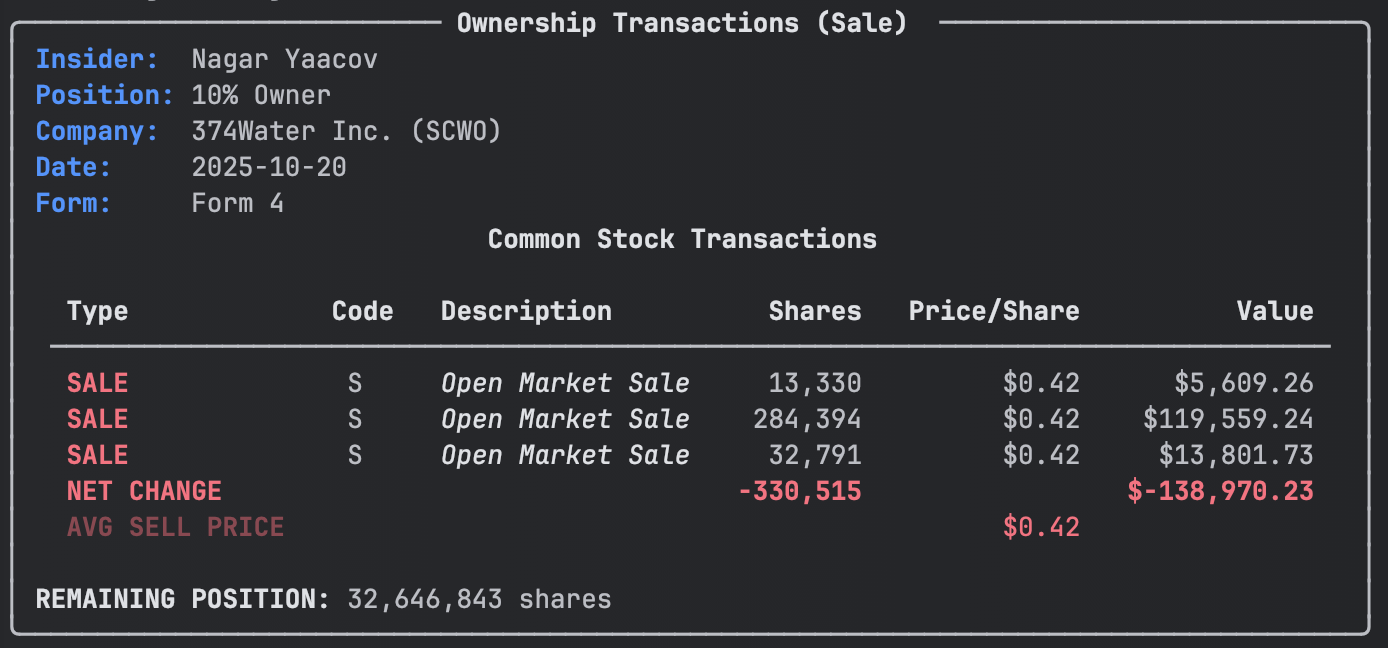Click the "Ownership Transactions (Sale)" panel title
Viewport: 1388px width, 648px height.
pos(681,23)
